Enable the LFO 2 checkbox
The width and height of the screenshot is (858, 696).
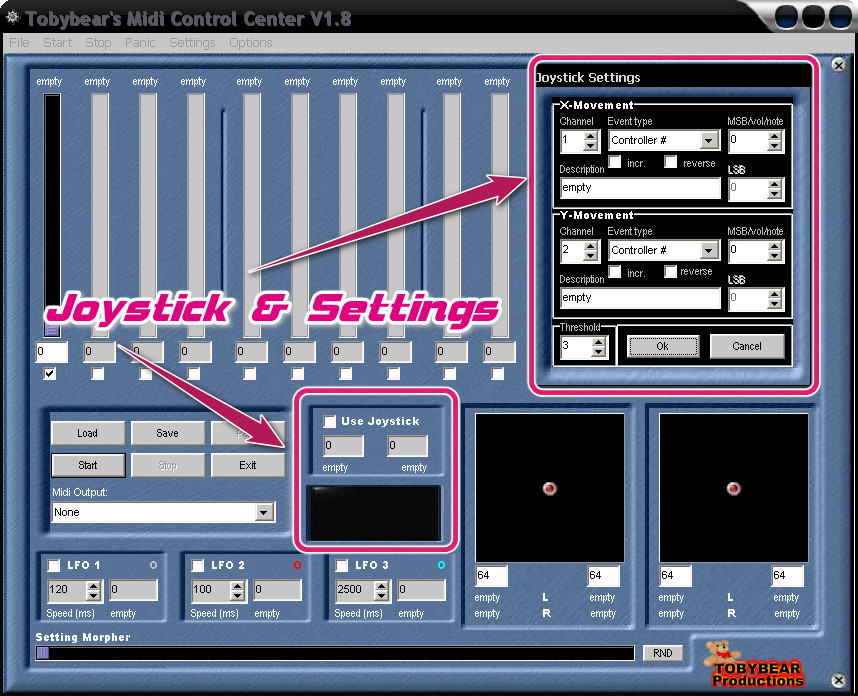[198, 565]
